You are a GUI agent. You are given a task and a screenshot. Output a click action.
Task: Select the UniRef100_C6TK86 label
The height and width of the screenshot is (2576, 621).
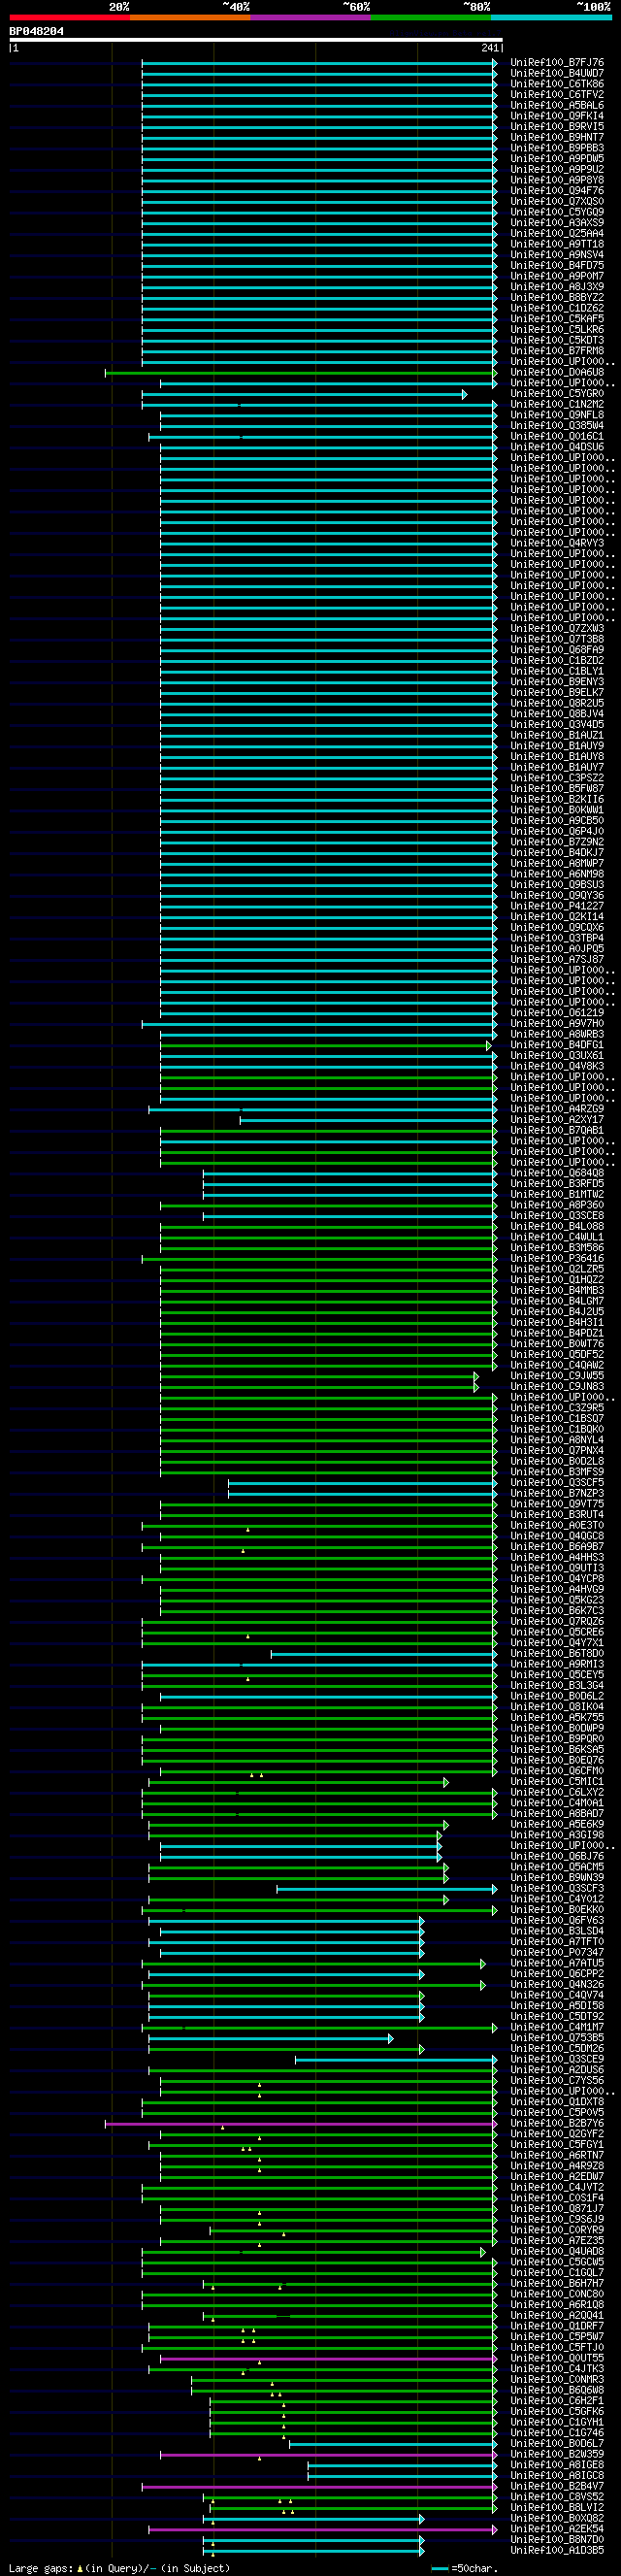[557, 84]
